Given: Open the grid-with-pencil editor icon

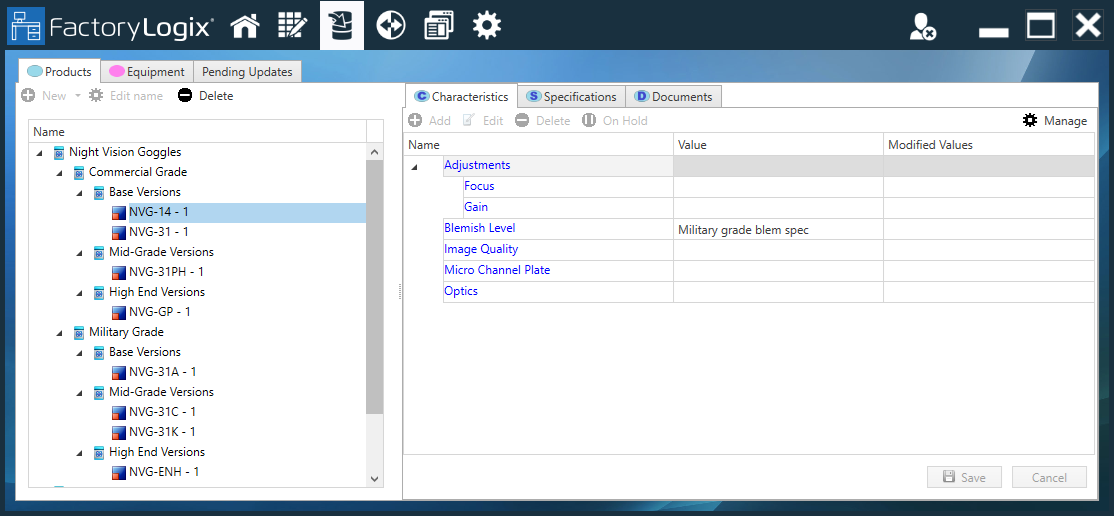Looking at the screenshot, I should coord(292,26).
